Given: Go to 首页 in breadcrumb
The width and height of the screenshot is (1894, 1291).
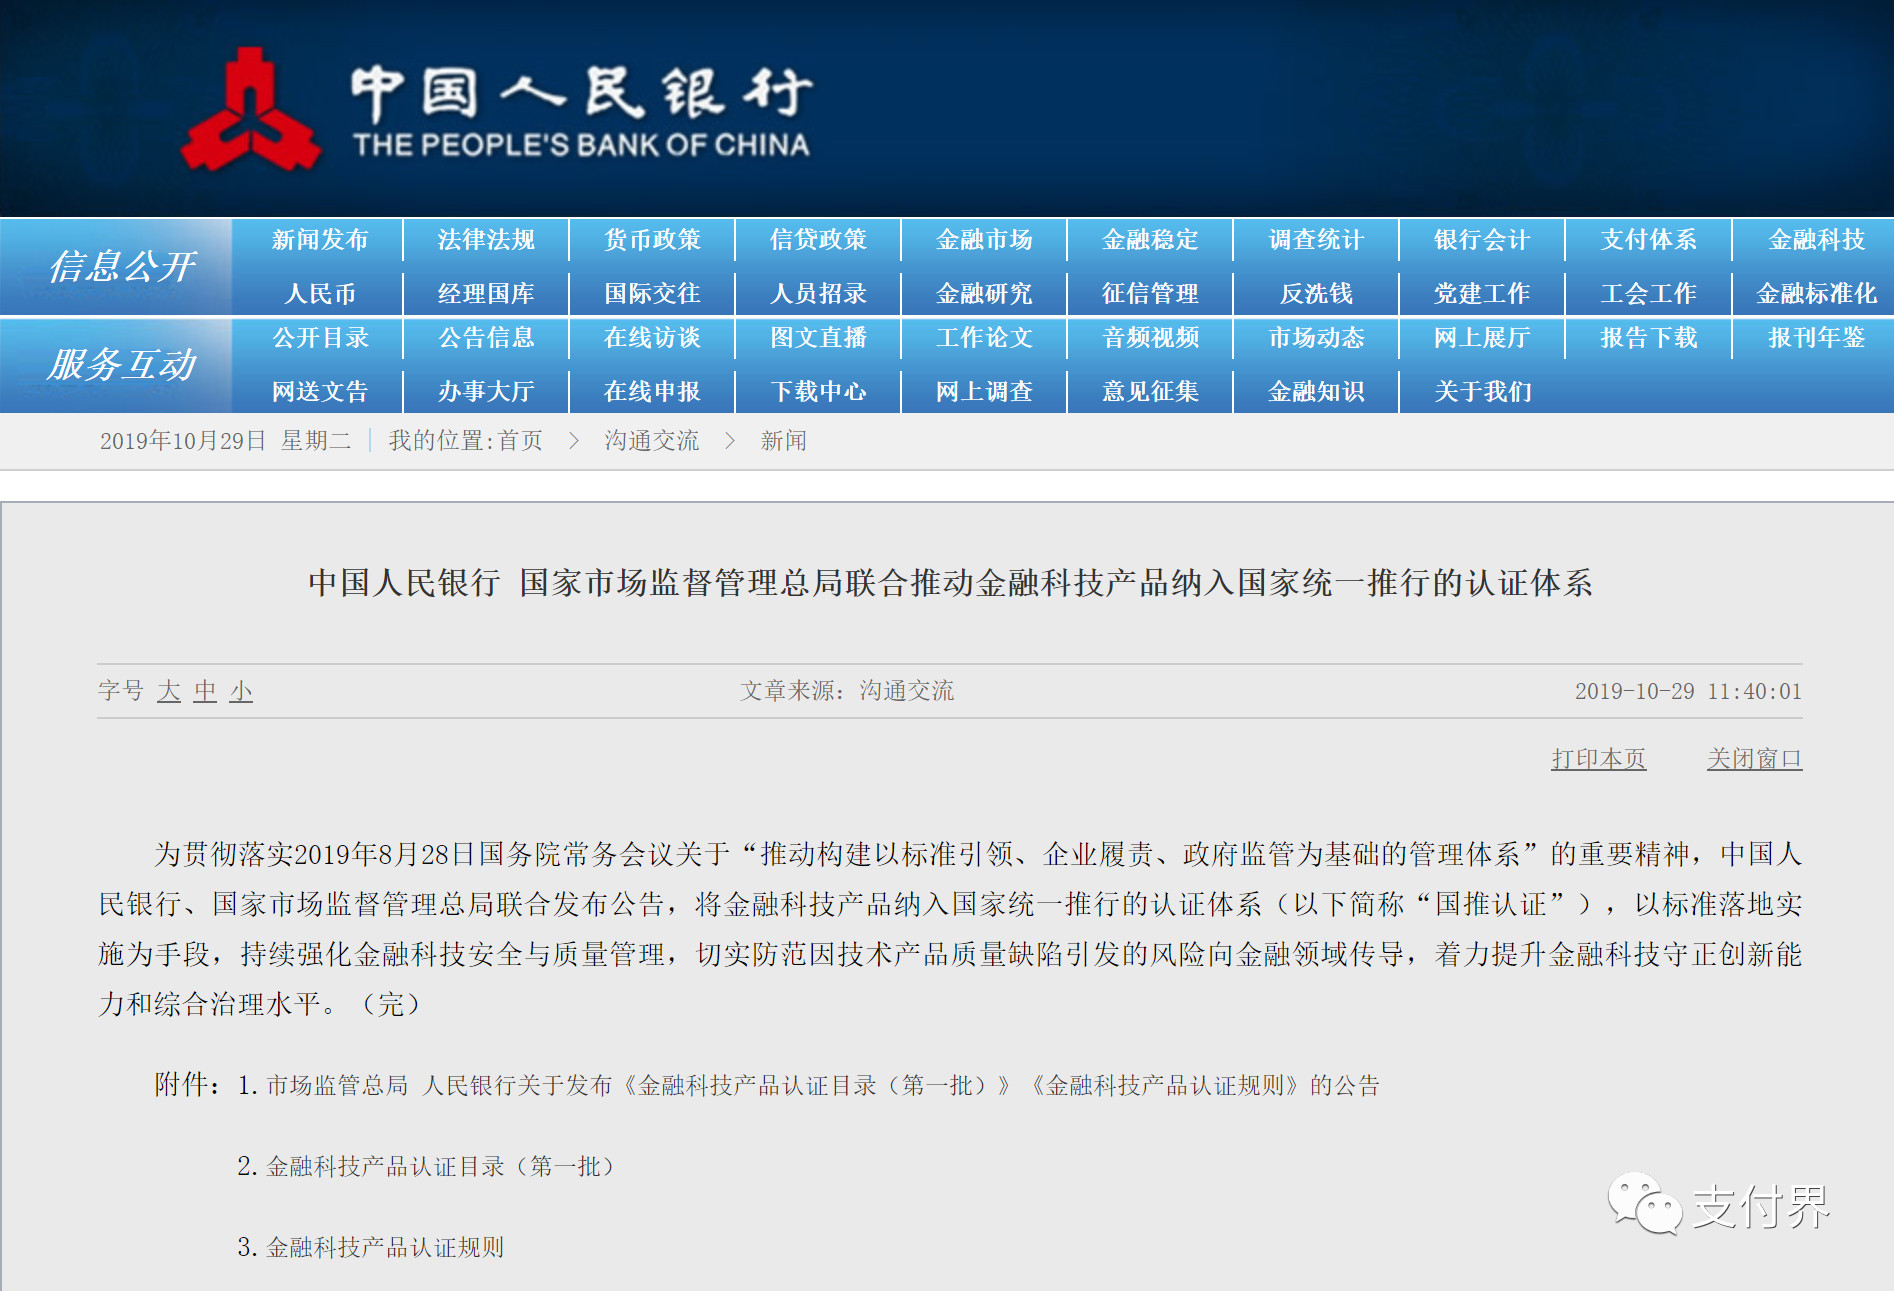Looking at the screenshot, I should [x=520, y=441].
